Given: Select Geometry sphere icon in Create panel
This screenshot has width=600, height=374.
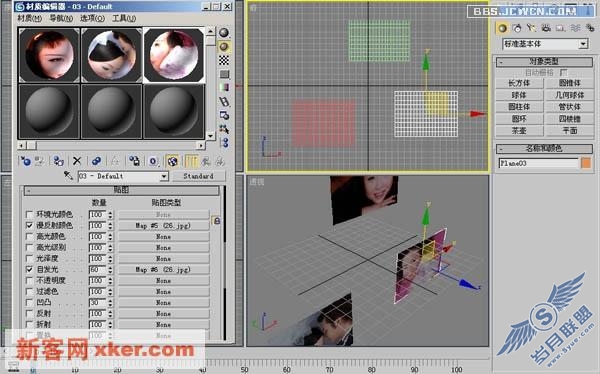Looking at the screenshot, I should [x=502, y=28].
